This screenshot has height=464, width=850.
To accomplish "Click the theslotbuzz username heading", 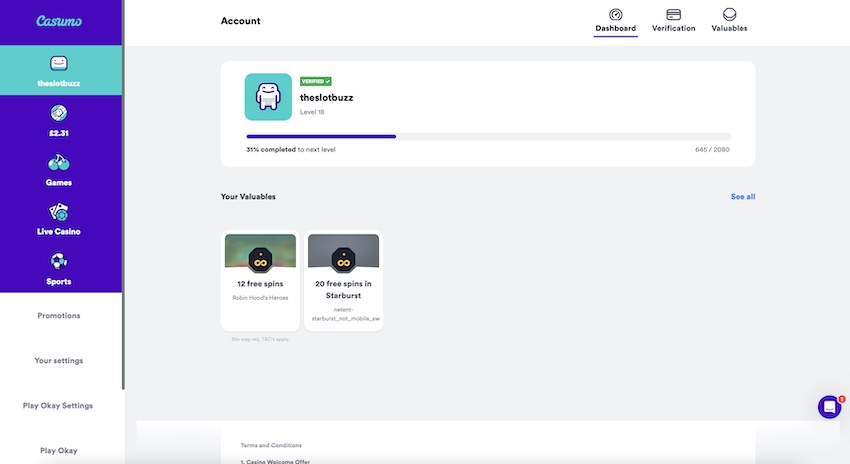I will [326, 98].
